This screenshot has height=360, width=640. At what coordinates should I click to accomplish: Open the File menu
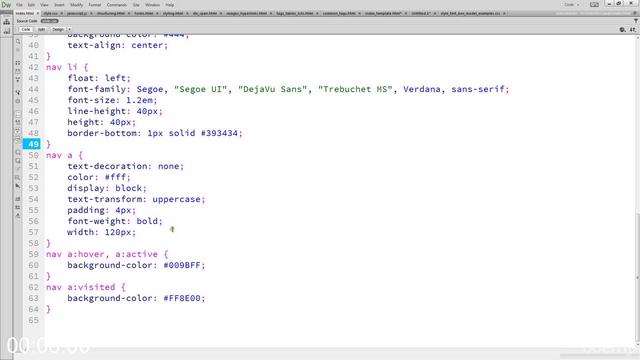click(x=19, y=5)
